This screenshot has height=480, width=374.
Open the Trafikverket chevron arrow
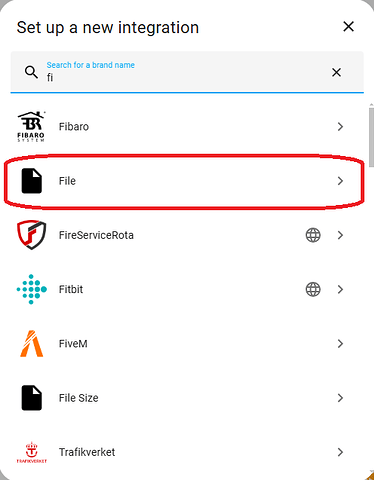tap(340, 452)
